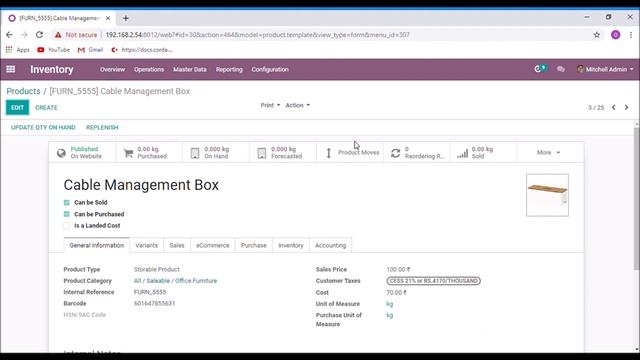Click the record pager 3 / 25
This screenshot has width=640, height=360.
[596, 107]
